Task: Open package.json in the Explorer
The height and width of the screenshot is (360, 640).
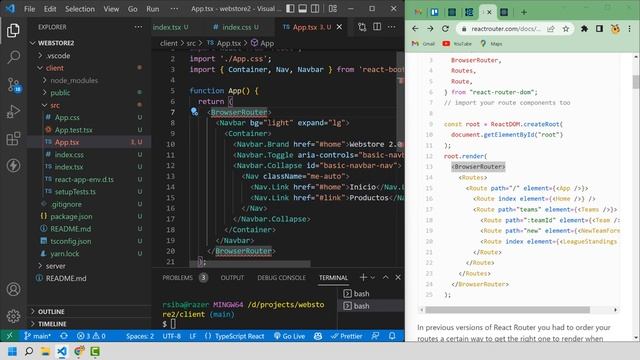Action: coord(71,216)
